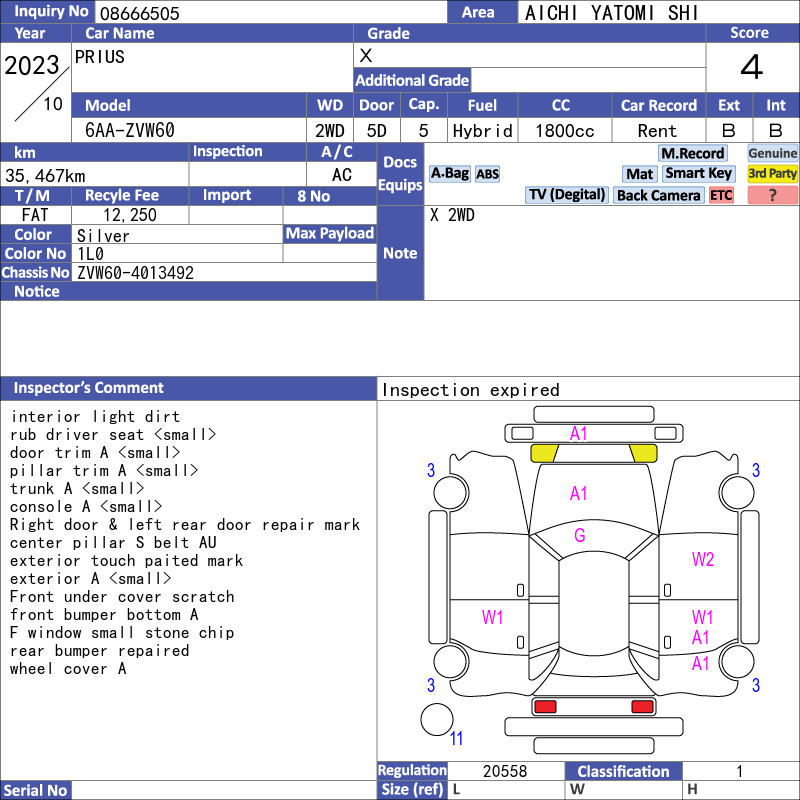Screen dimensions: 800x800
Task: Click the recycle fee 12,250
Action: (130, 215)
